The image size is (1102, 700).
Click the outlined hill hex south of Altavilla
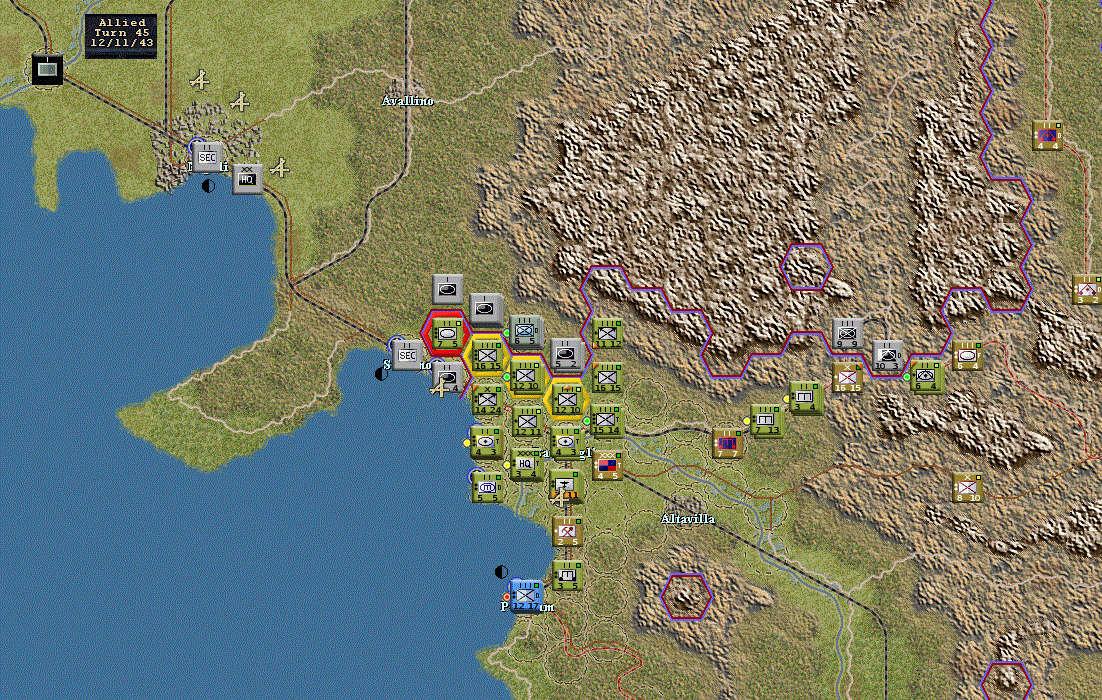click(x=686, y=596)
